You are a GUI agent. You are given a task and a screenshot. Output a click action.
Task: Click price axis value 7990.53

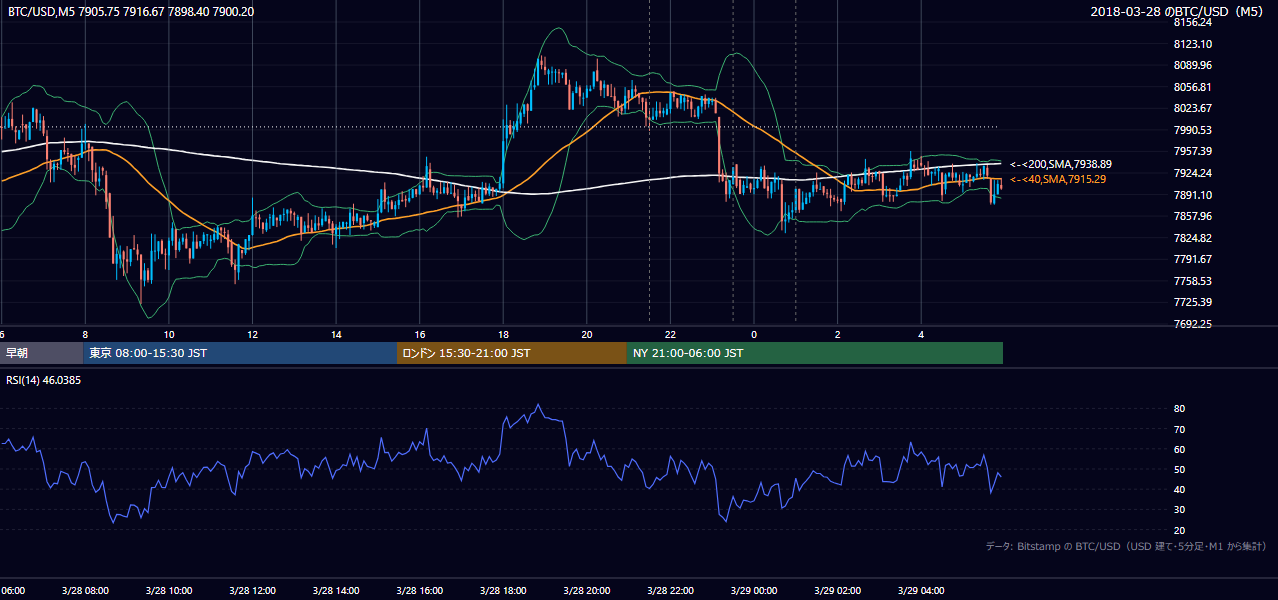[x=1193, y=130]
